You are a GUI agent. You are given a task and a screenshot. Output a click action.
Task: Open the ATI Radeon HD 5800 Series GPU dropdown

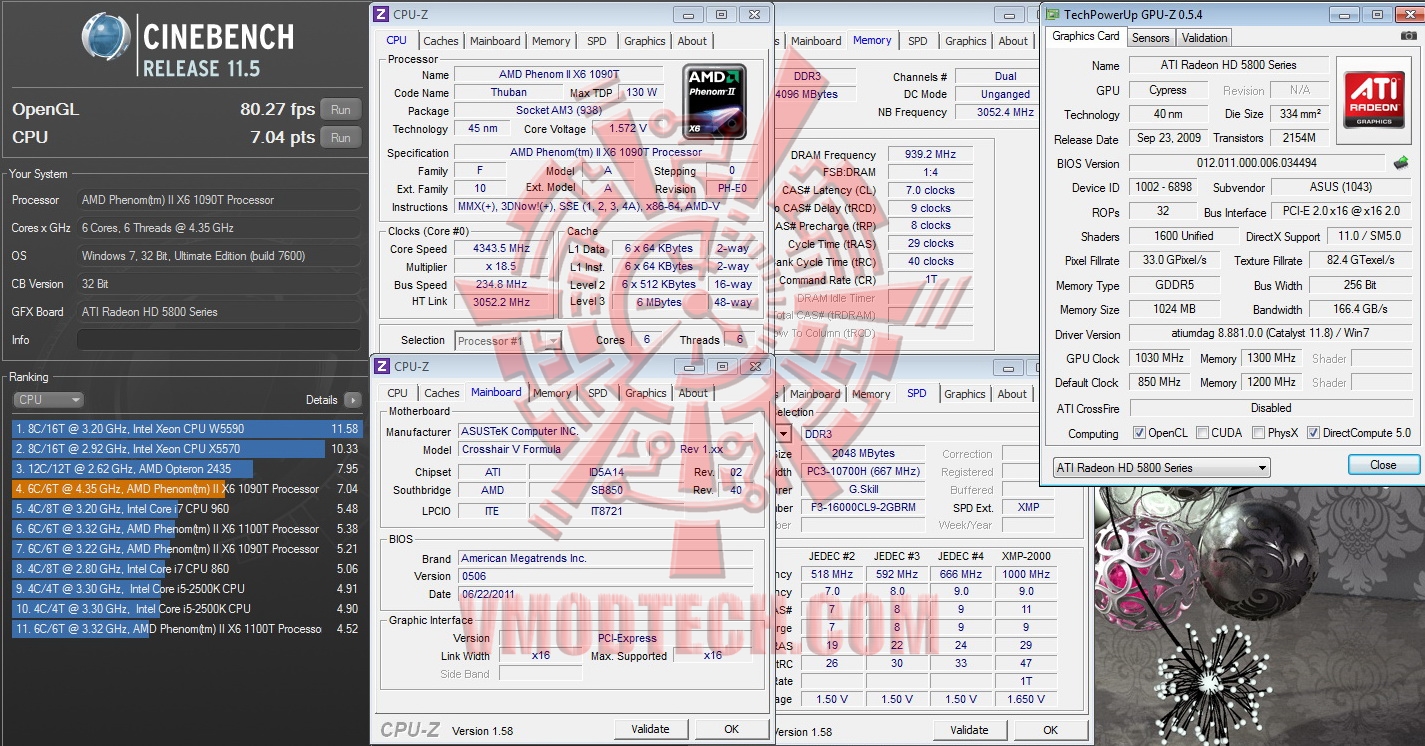click(1162, 468)
